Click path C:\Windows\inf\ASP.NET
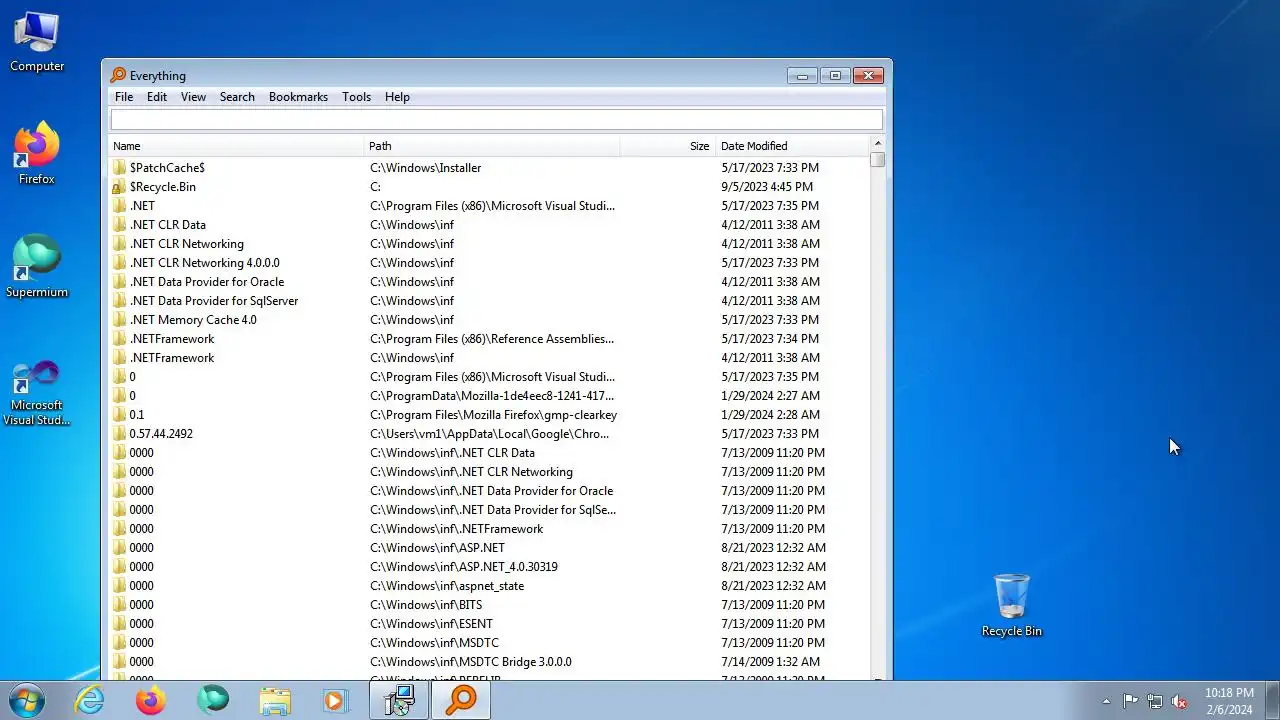 [437, 548]
